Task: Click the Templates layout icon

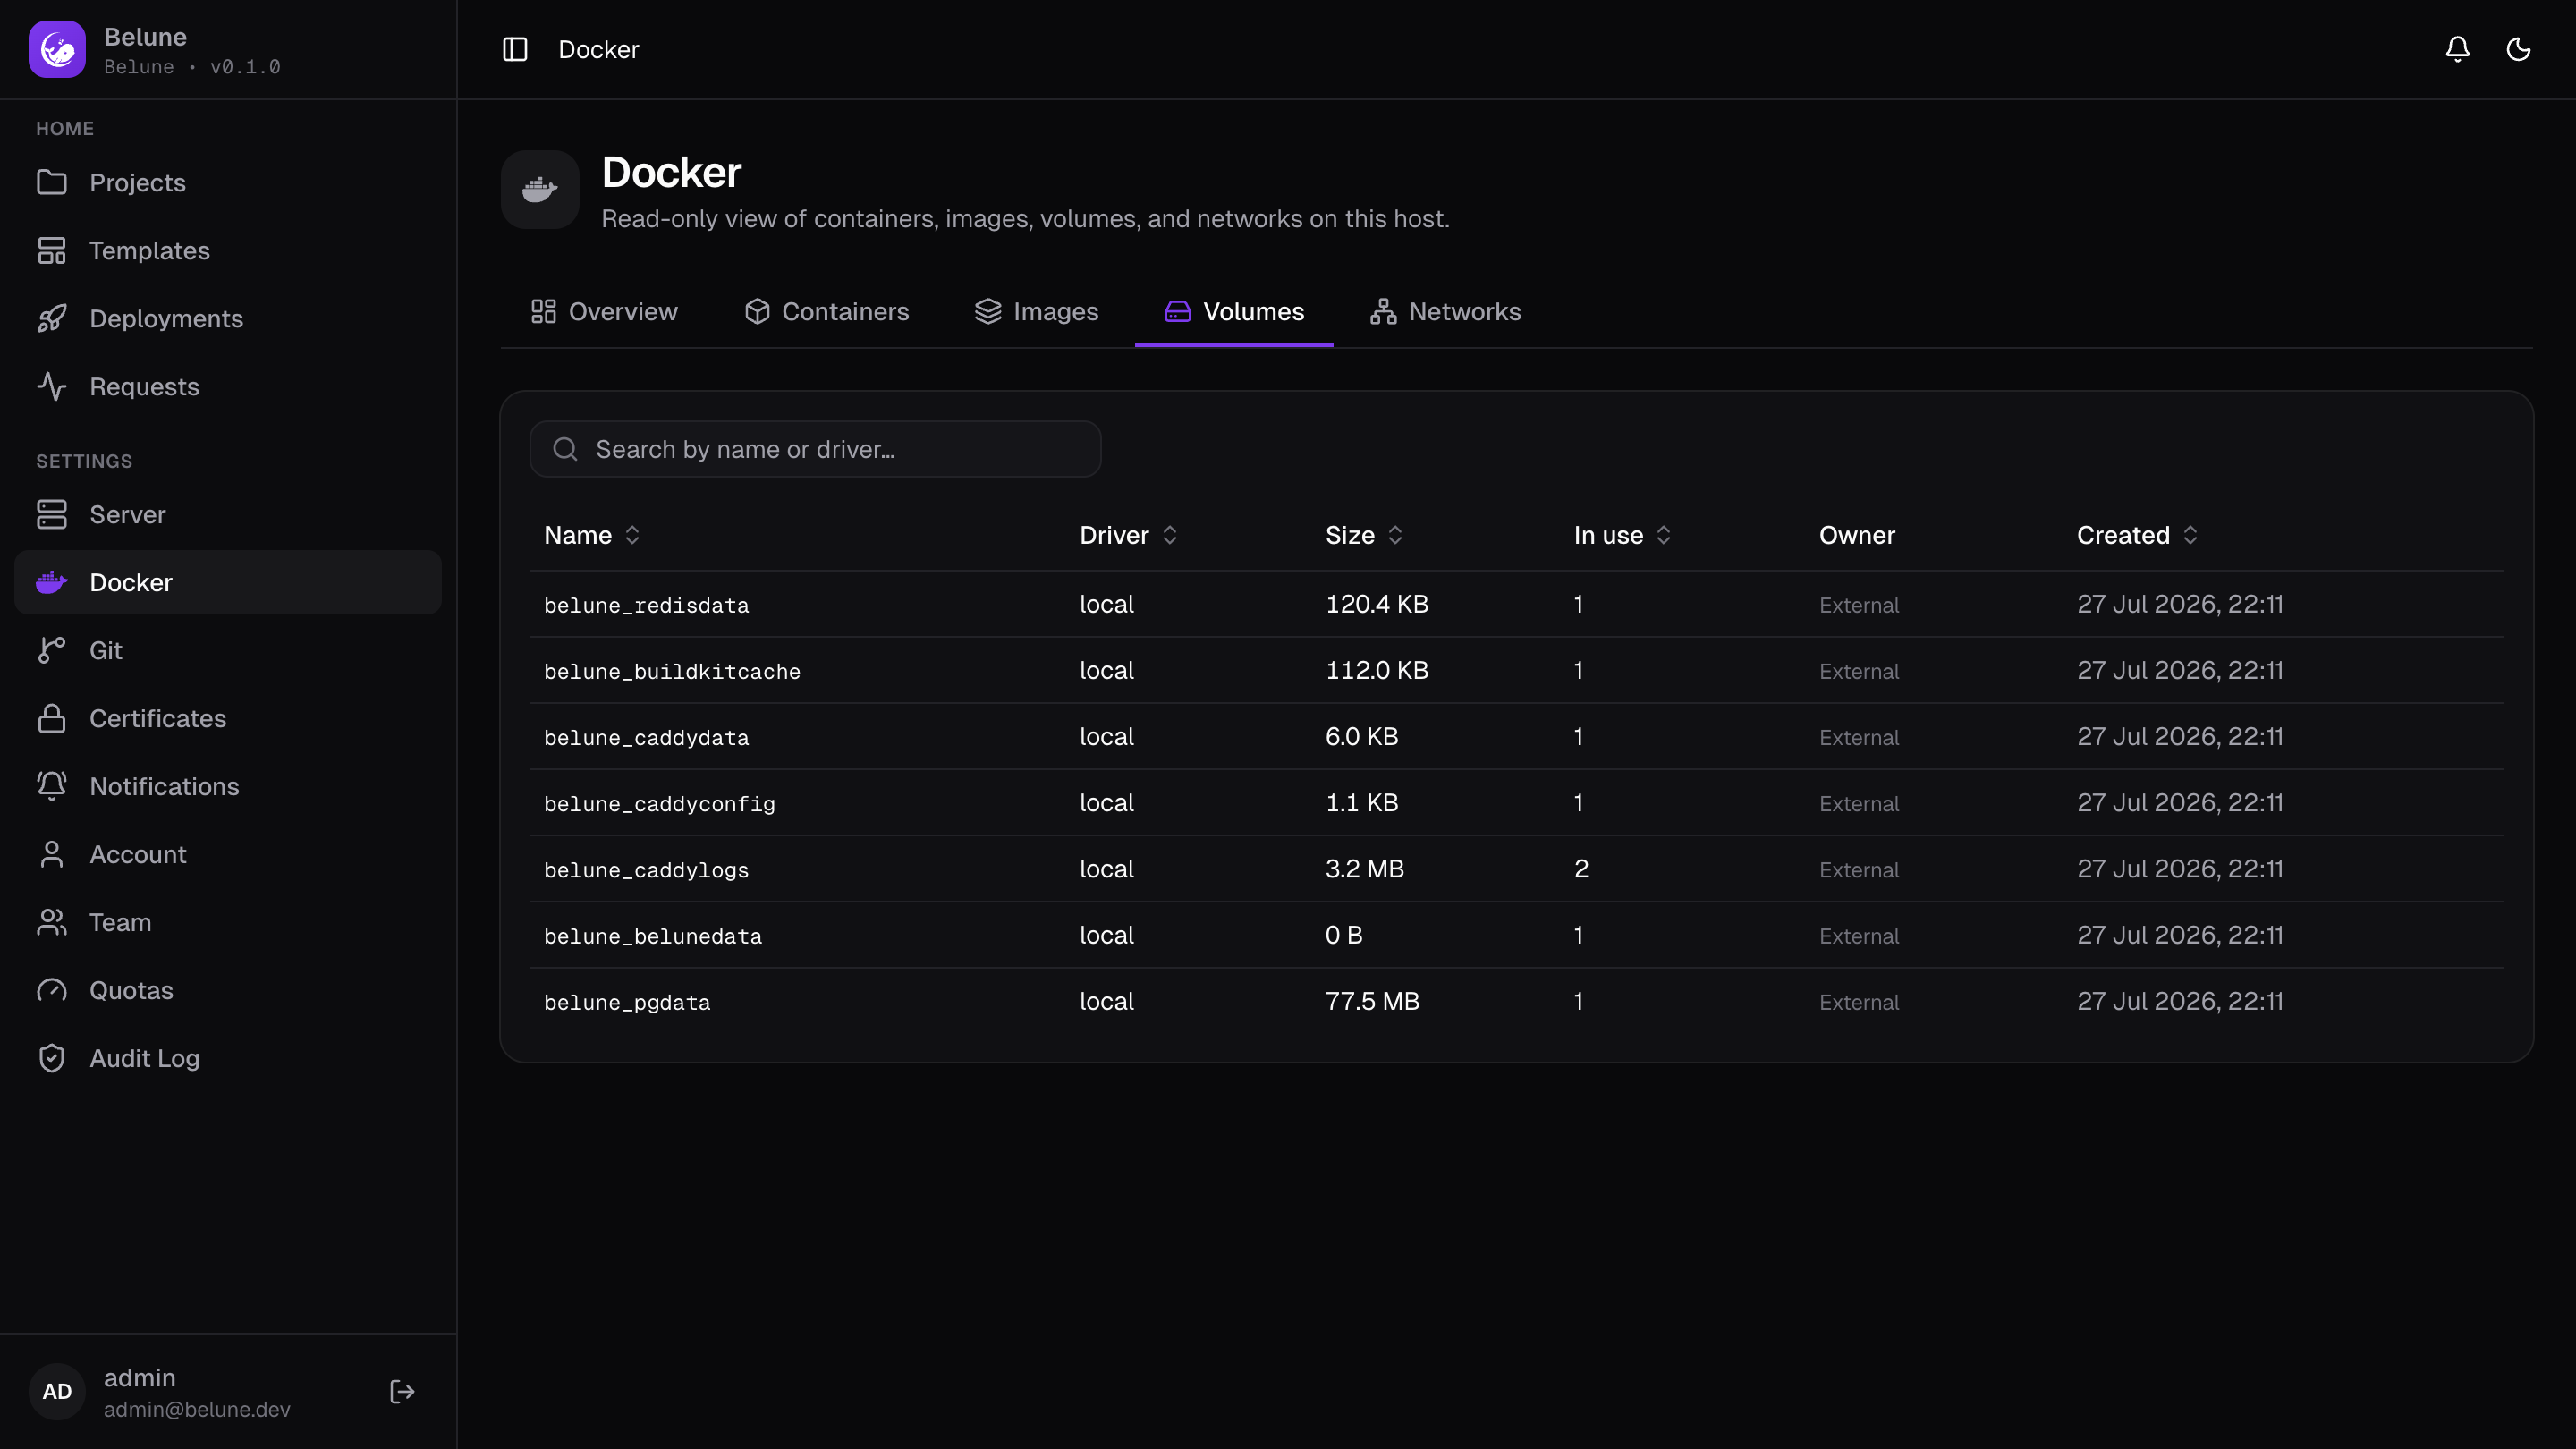Action: tap(52, 250)
